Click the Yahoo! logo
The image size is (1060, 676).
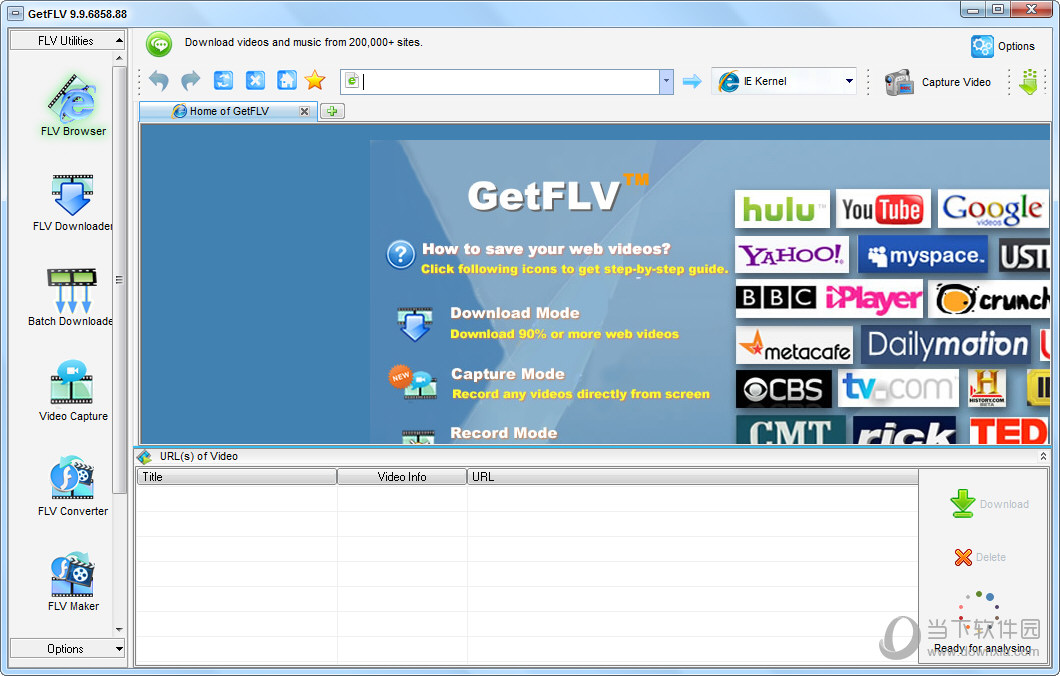tap(792, 255)
